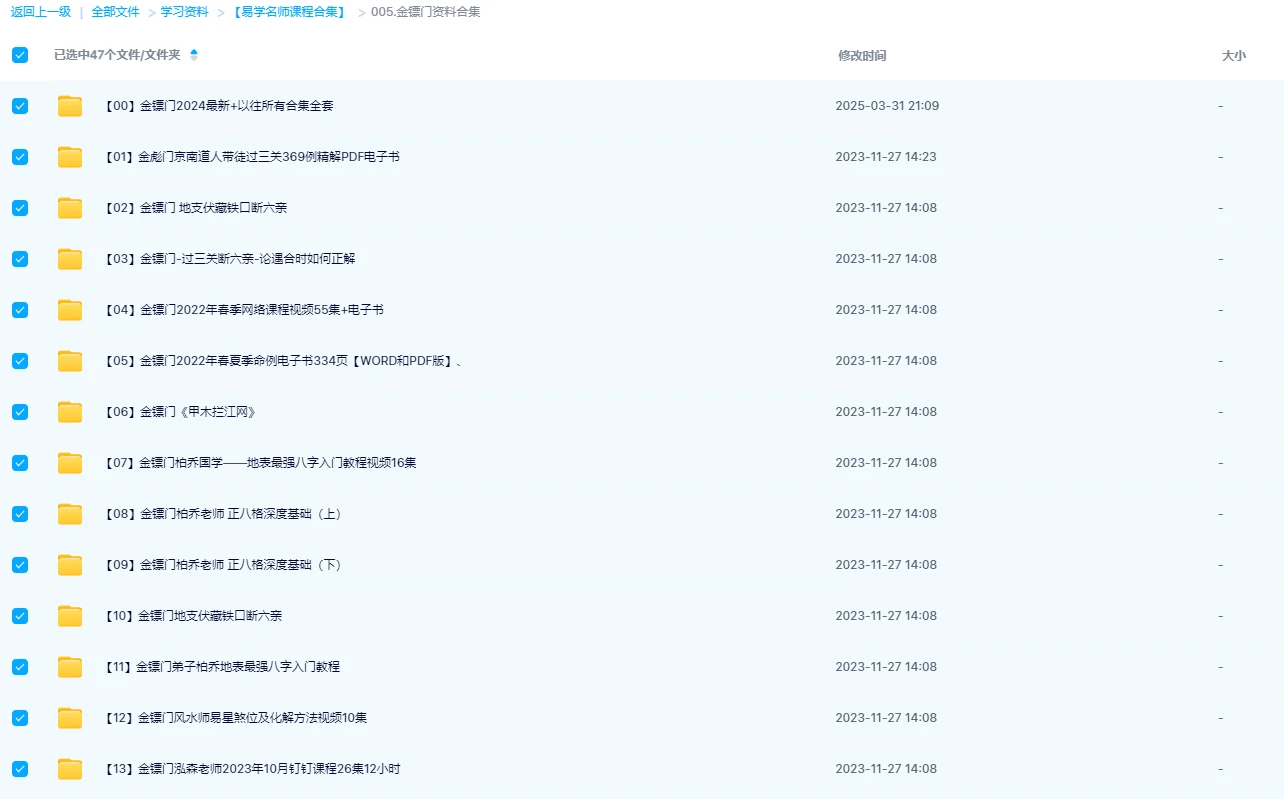Uncheck the 【12】金镖门风水师易星煞位及化解方法视频10集 row

[20, 718]
